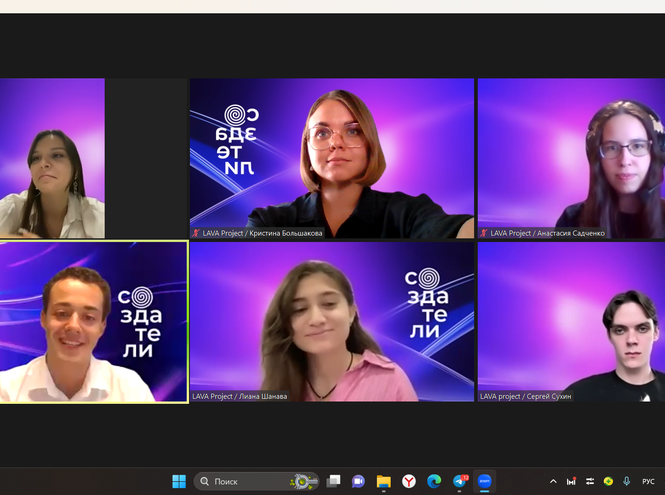Click muted mic icon on Кристина Большакова's tile

coord(196,233)
